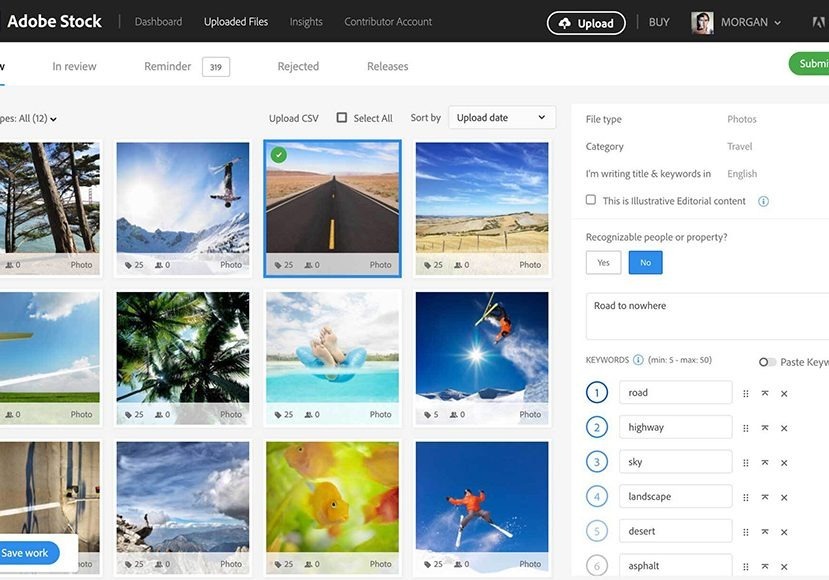Select Yes for recognizable people or property

603,263
